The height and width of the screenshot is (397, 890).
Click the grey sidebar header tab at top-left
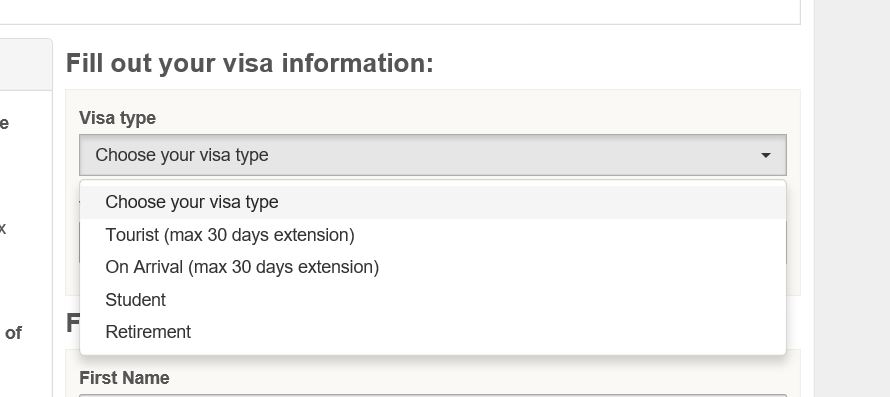[x=26, y=64]
